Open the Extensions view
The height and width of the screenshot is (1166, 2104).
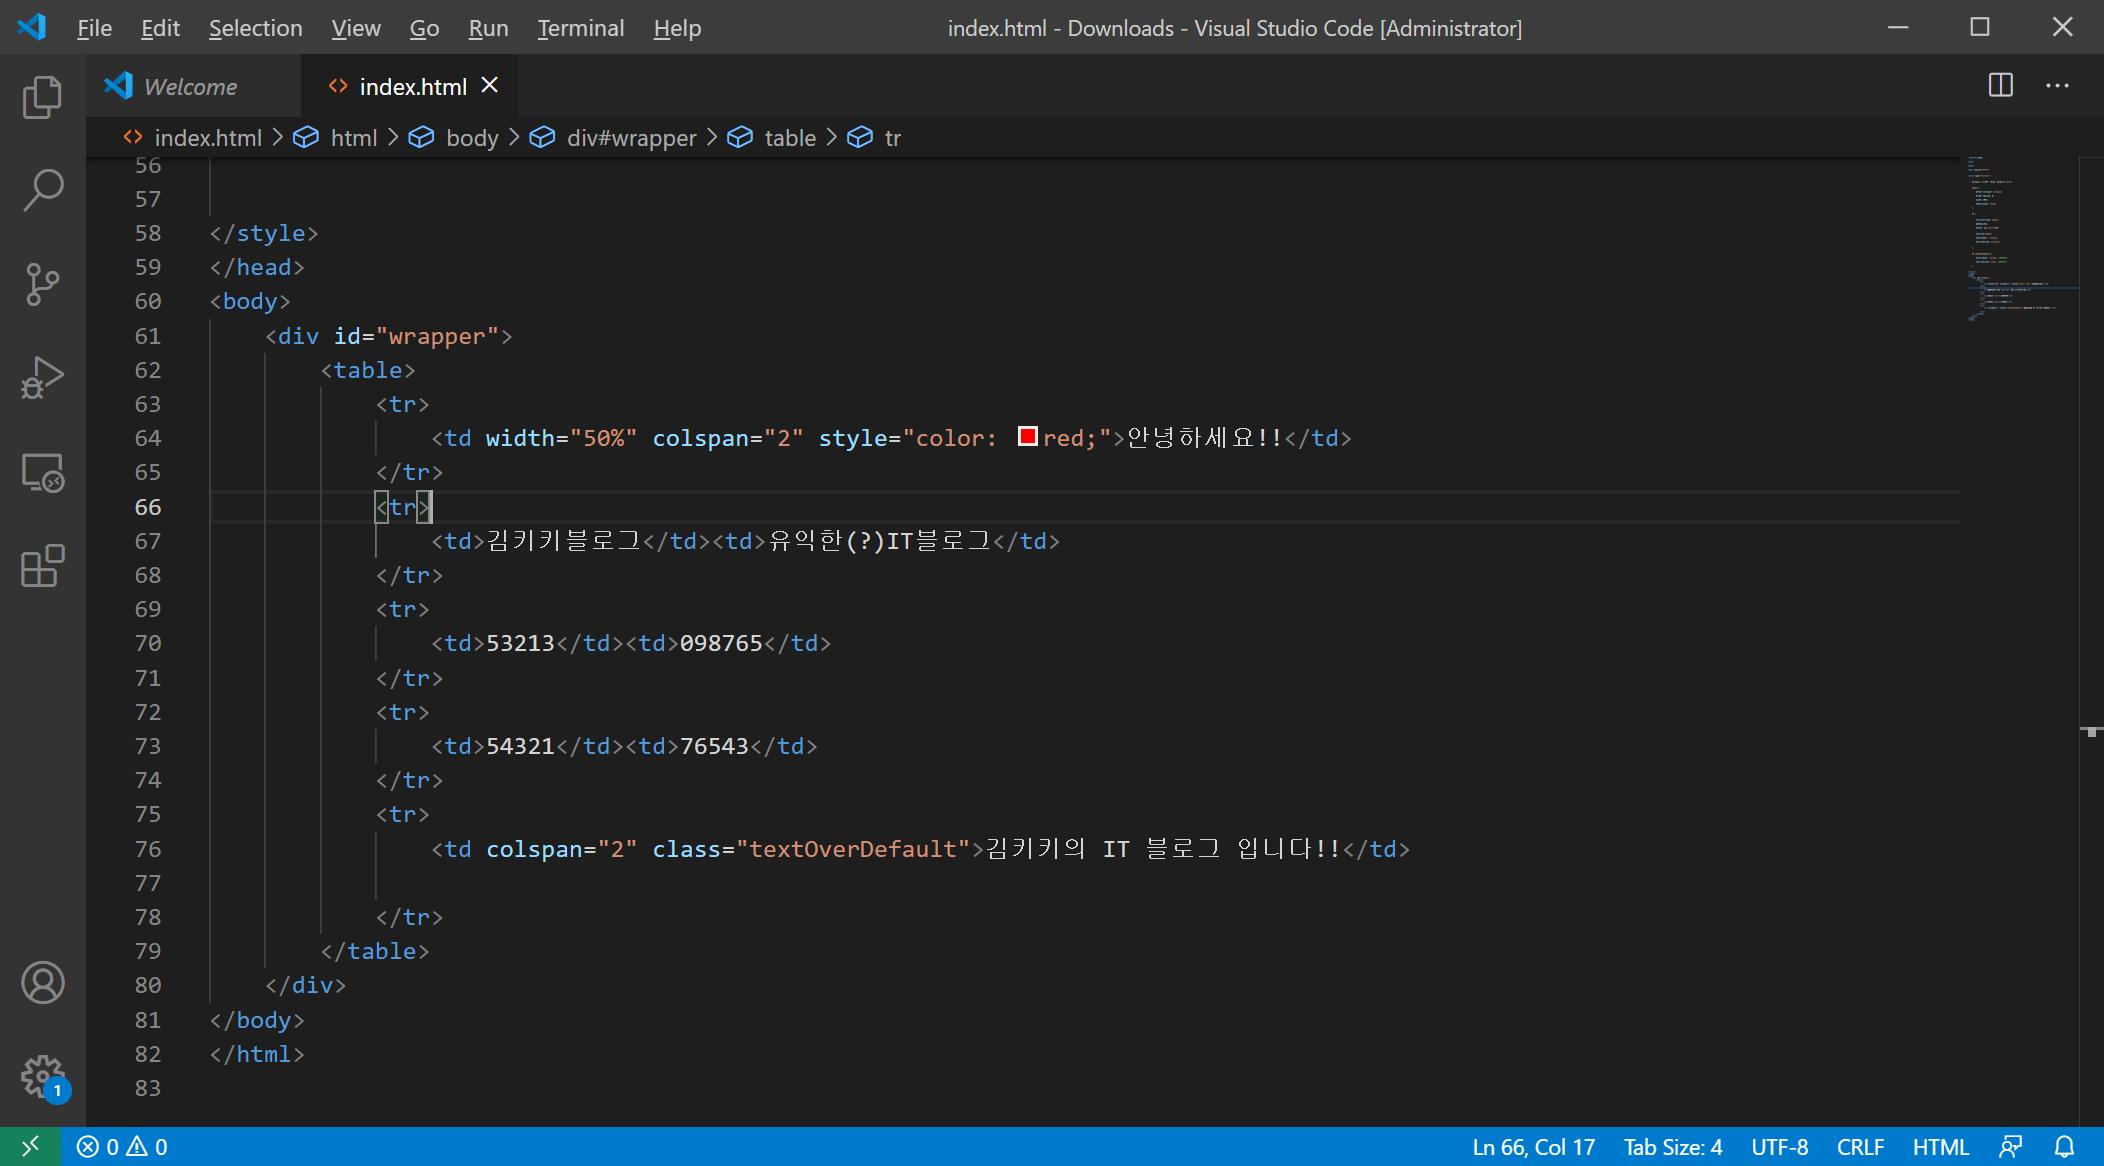pos(42,566)
